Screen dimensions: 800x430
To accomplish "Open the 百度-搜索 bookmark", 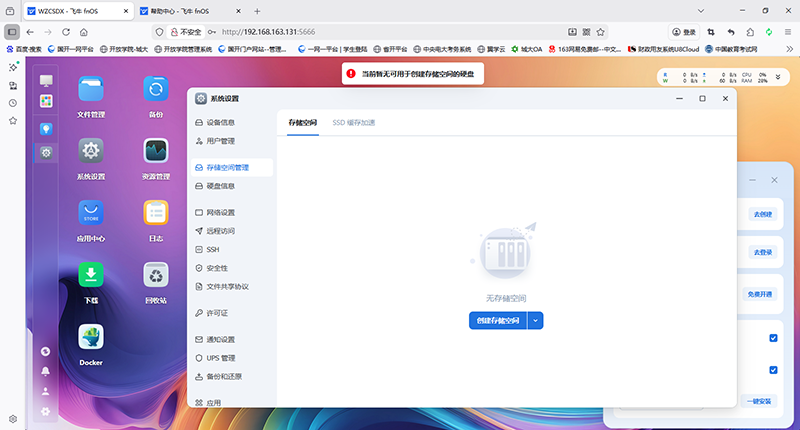I will pyautogui.click(x=24, y=49).
